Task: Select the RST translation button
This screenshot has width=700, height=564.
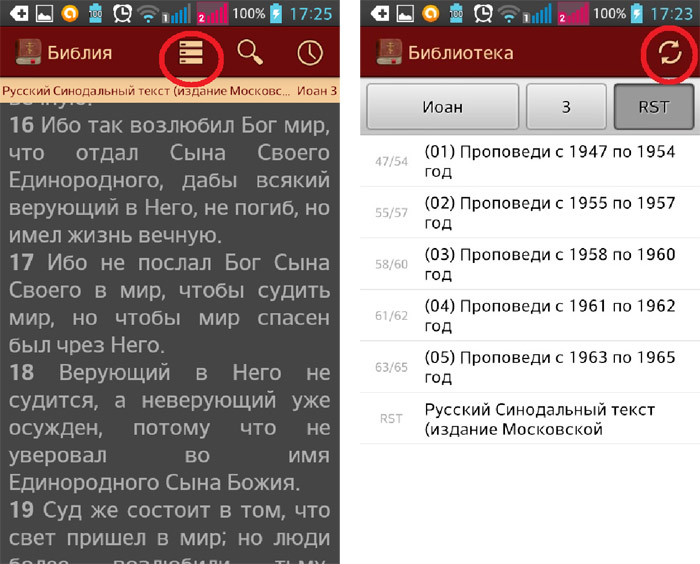Action: pos(653,107)
